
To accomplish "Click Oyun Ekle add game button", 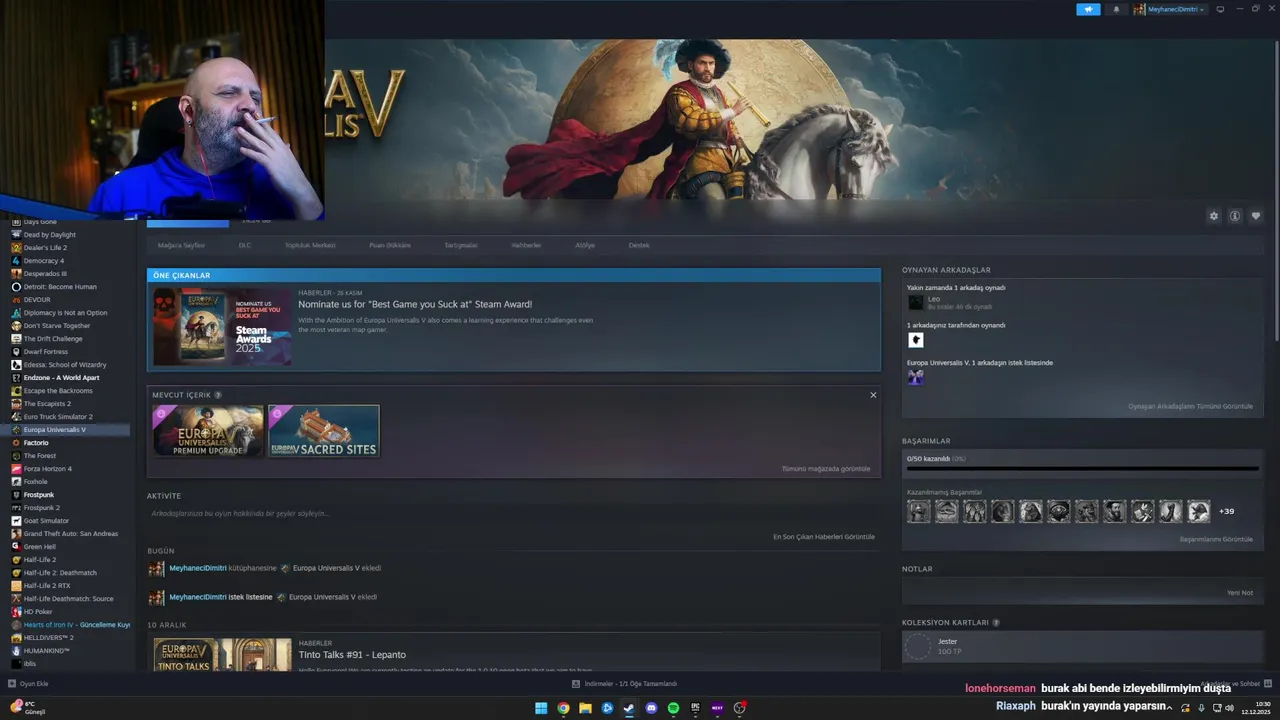I will pyautogui.click(x=29, y=684).
